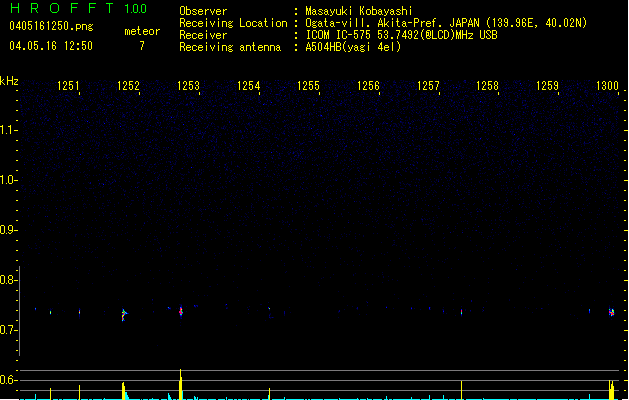This screenshot has height=400, width=629.
Task: Click the meteor echo at 1300
Action: point(611,312)
